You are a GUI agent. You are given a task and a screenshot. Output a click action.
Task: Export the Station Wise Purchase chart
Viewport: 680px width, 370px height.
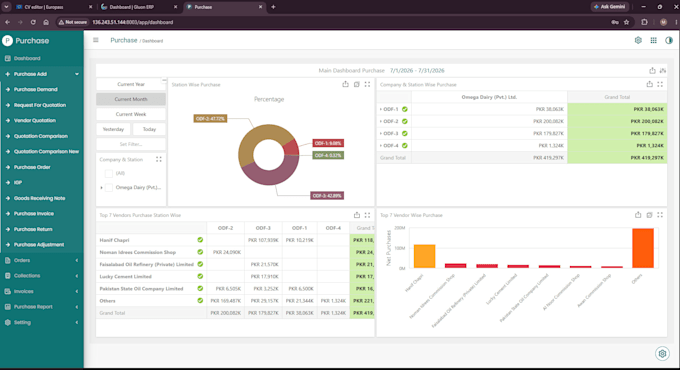pyautogui.click(x=345, y=84)
